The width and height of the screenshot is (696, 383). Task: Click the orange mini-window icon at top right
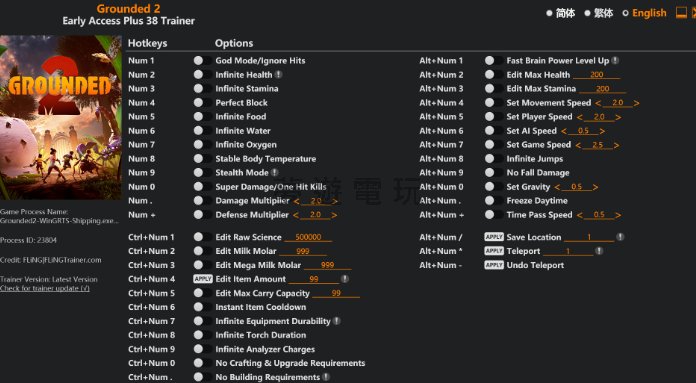[681, 12]
